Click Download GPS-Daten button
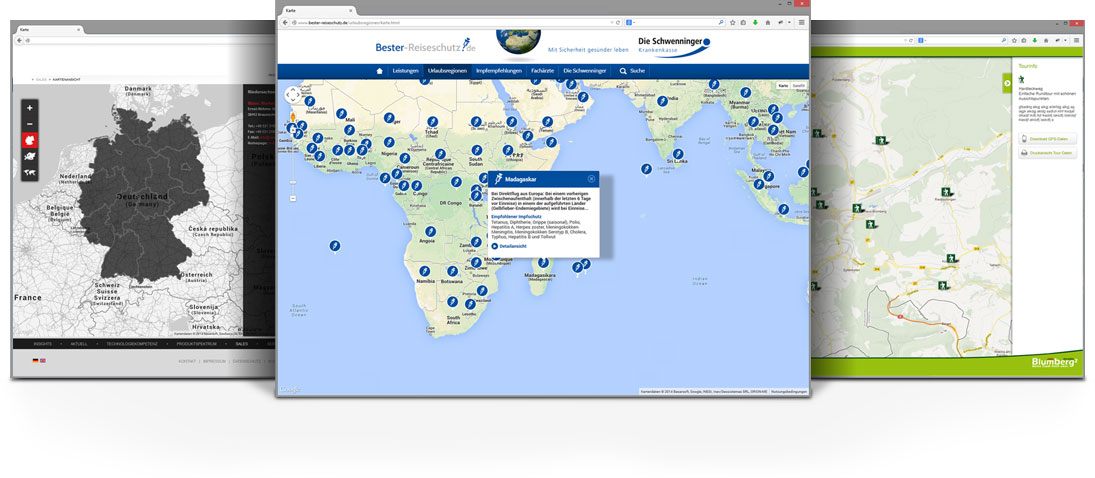Image resolution: width=1095 pixels, height=478 pixels. coord(1047,139)
